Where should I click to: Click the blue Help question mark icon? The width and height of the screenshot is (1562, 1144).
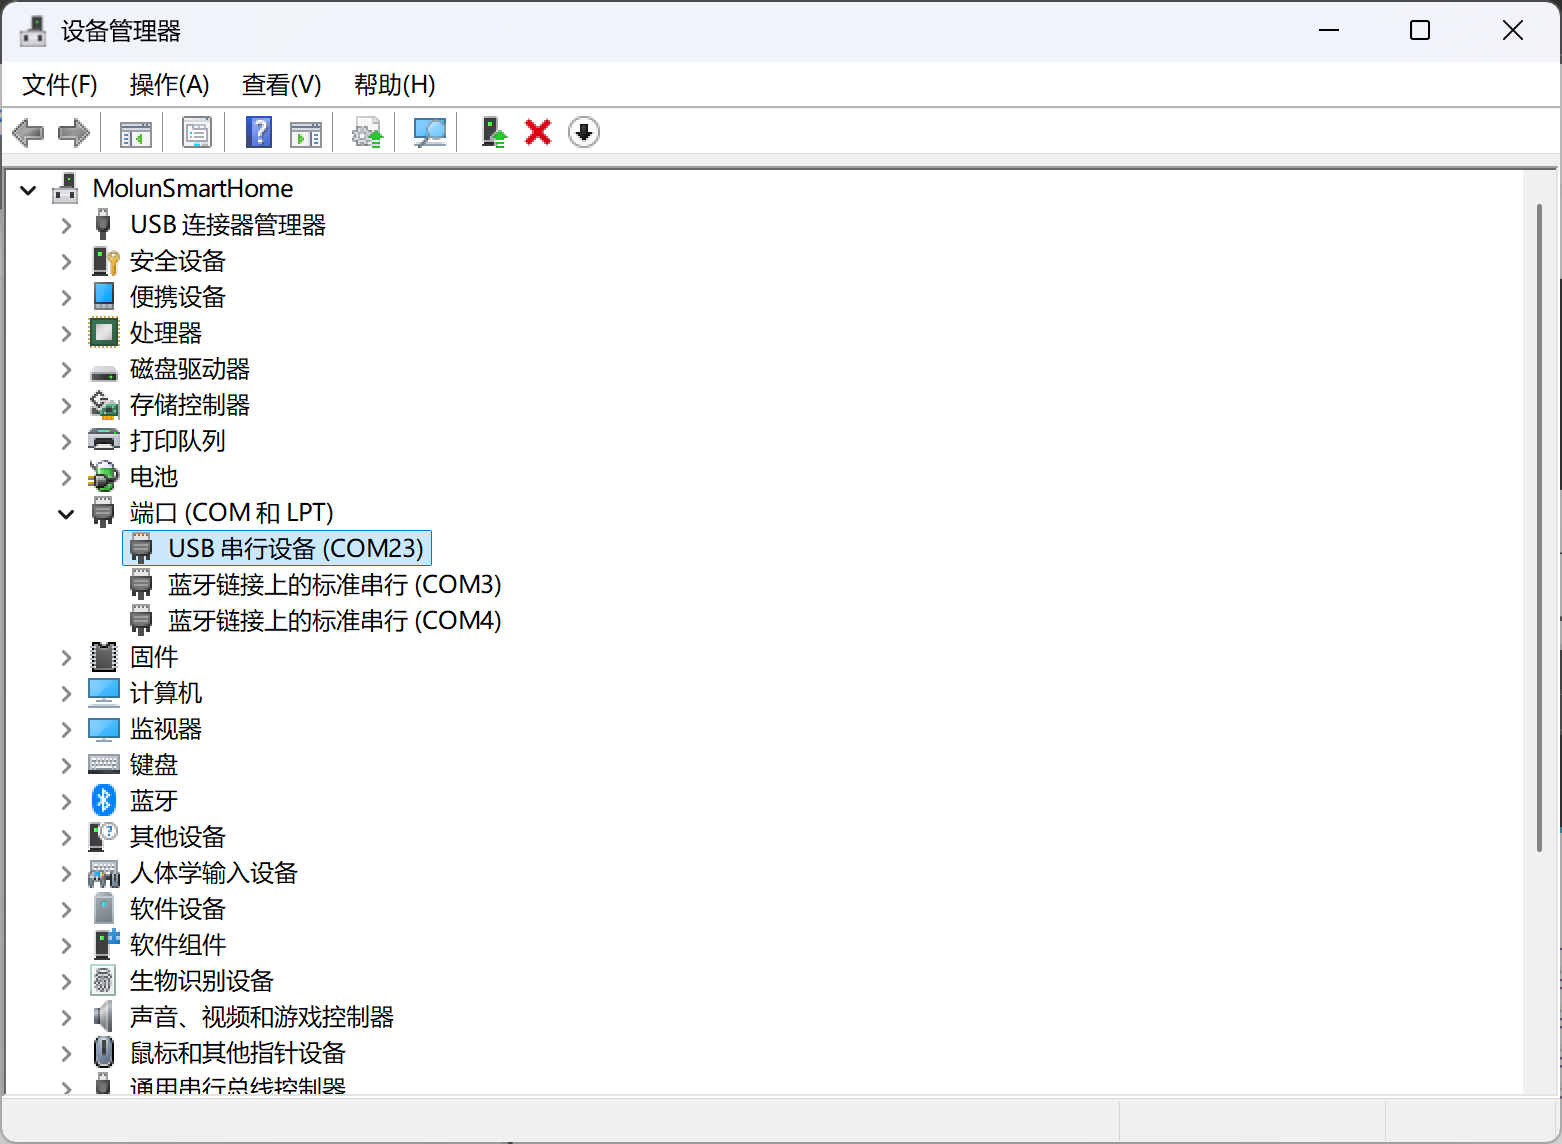[259, 132]
